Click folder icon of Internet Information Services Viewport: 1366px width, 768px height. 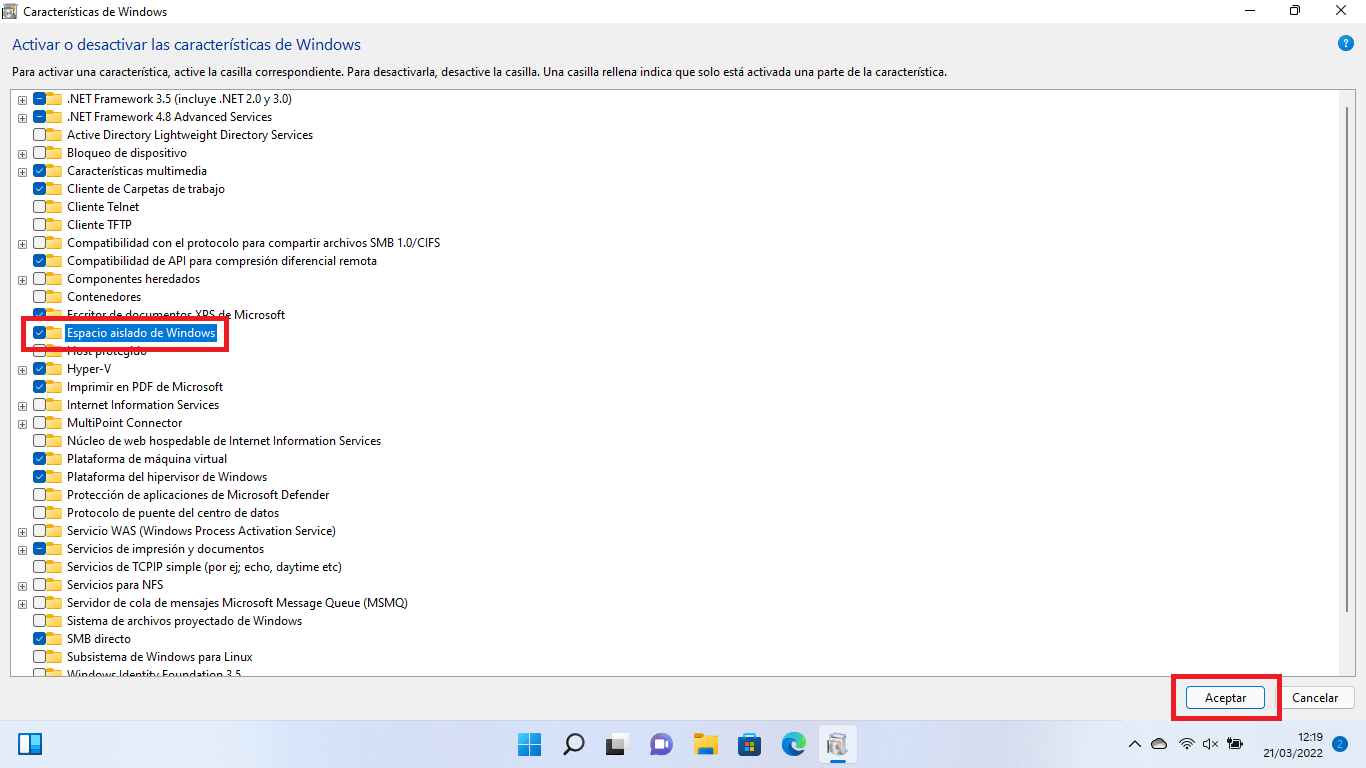click(54, 405)
